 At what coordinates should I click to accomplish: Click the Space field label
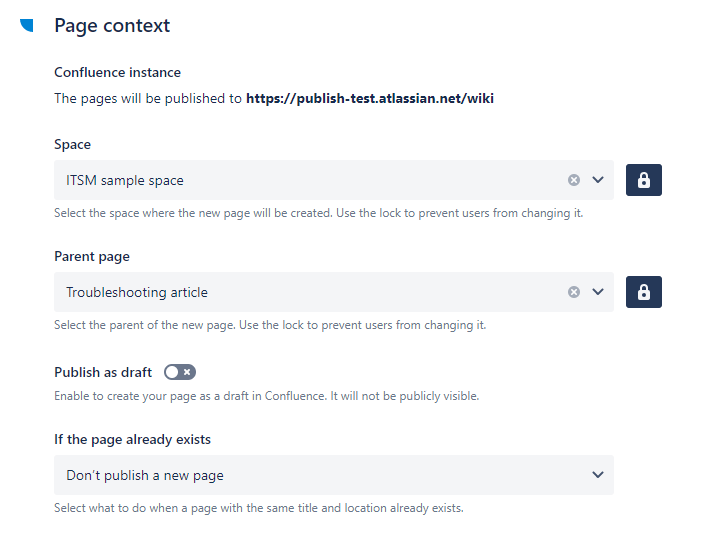pyautogui.click(x=72, y=144)
